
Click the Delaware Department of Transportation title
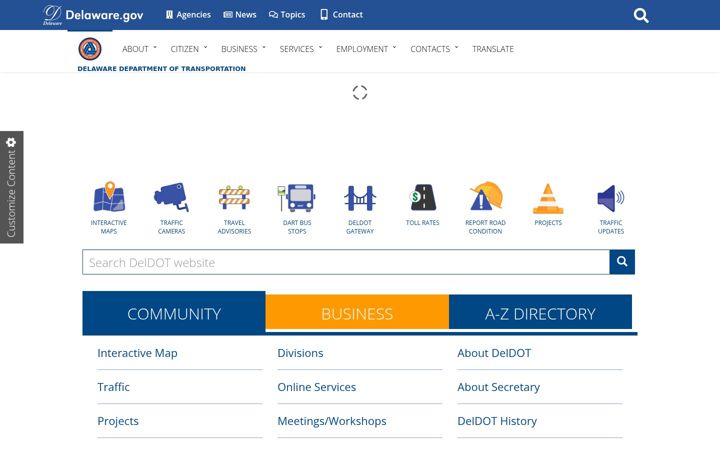(162, 68)
